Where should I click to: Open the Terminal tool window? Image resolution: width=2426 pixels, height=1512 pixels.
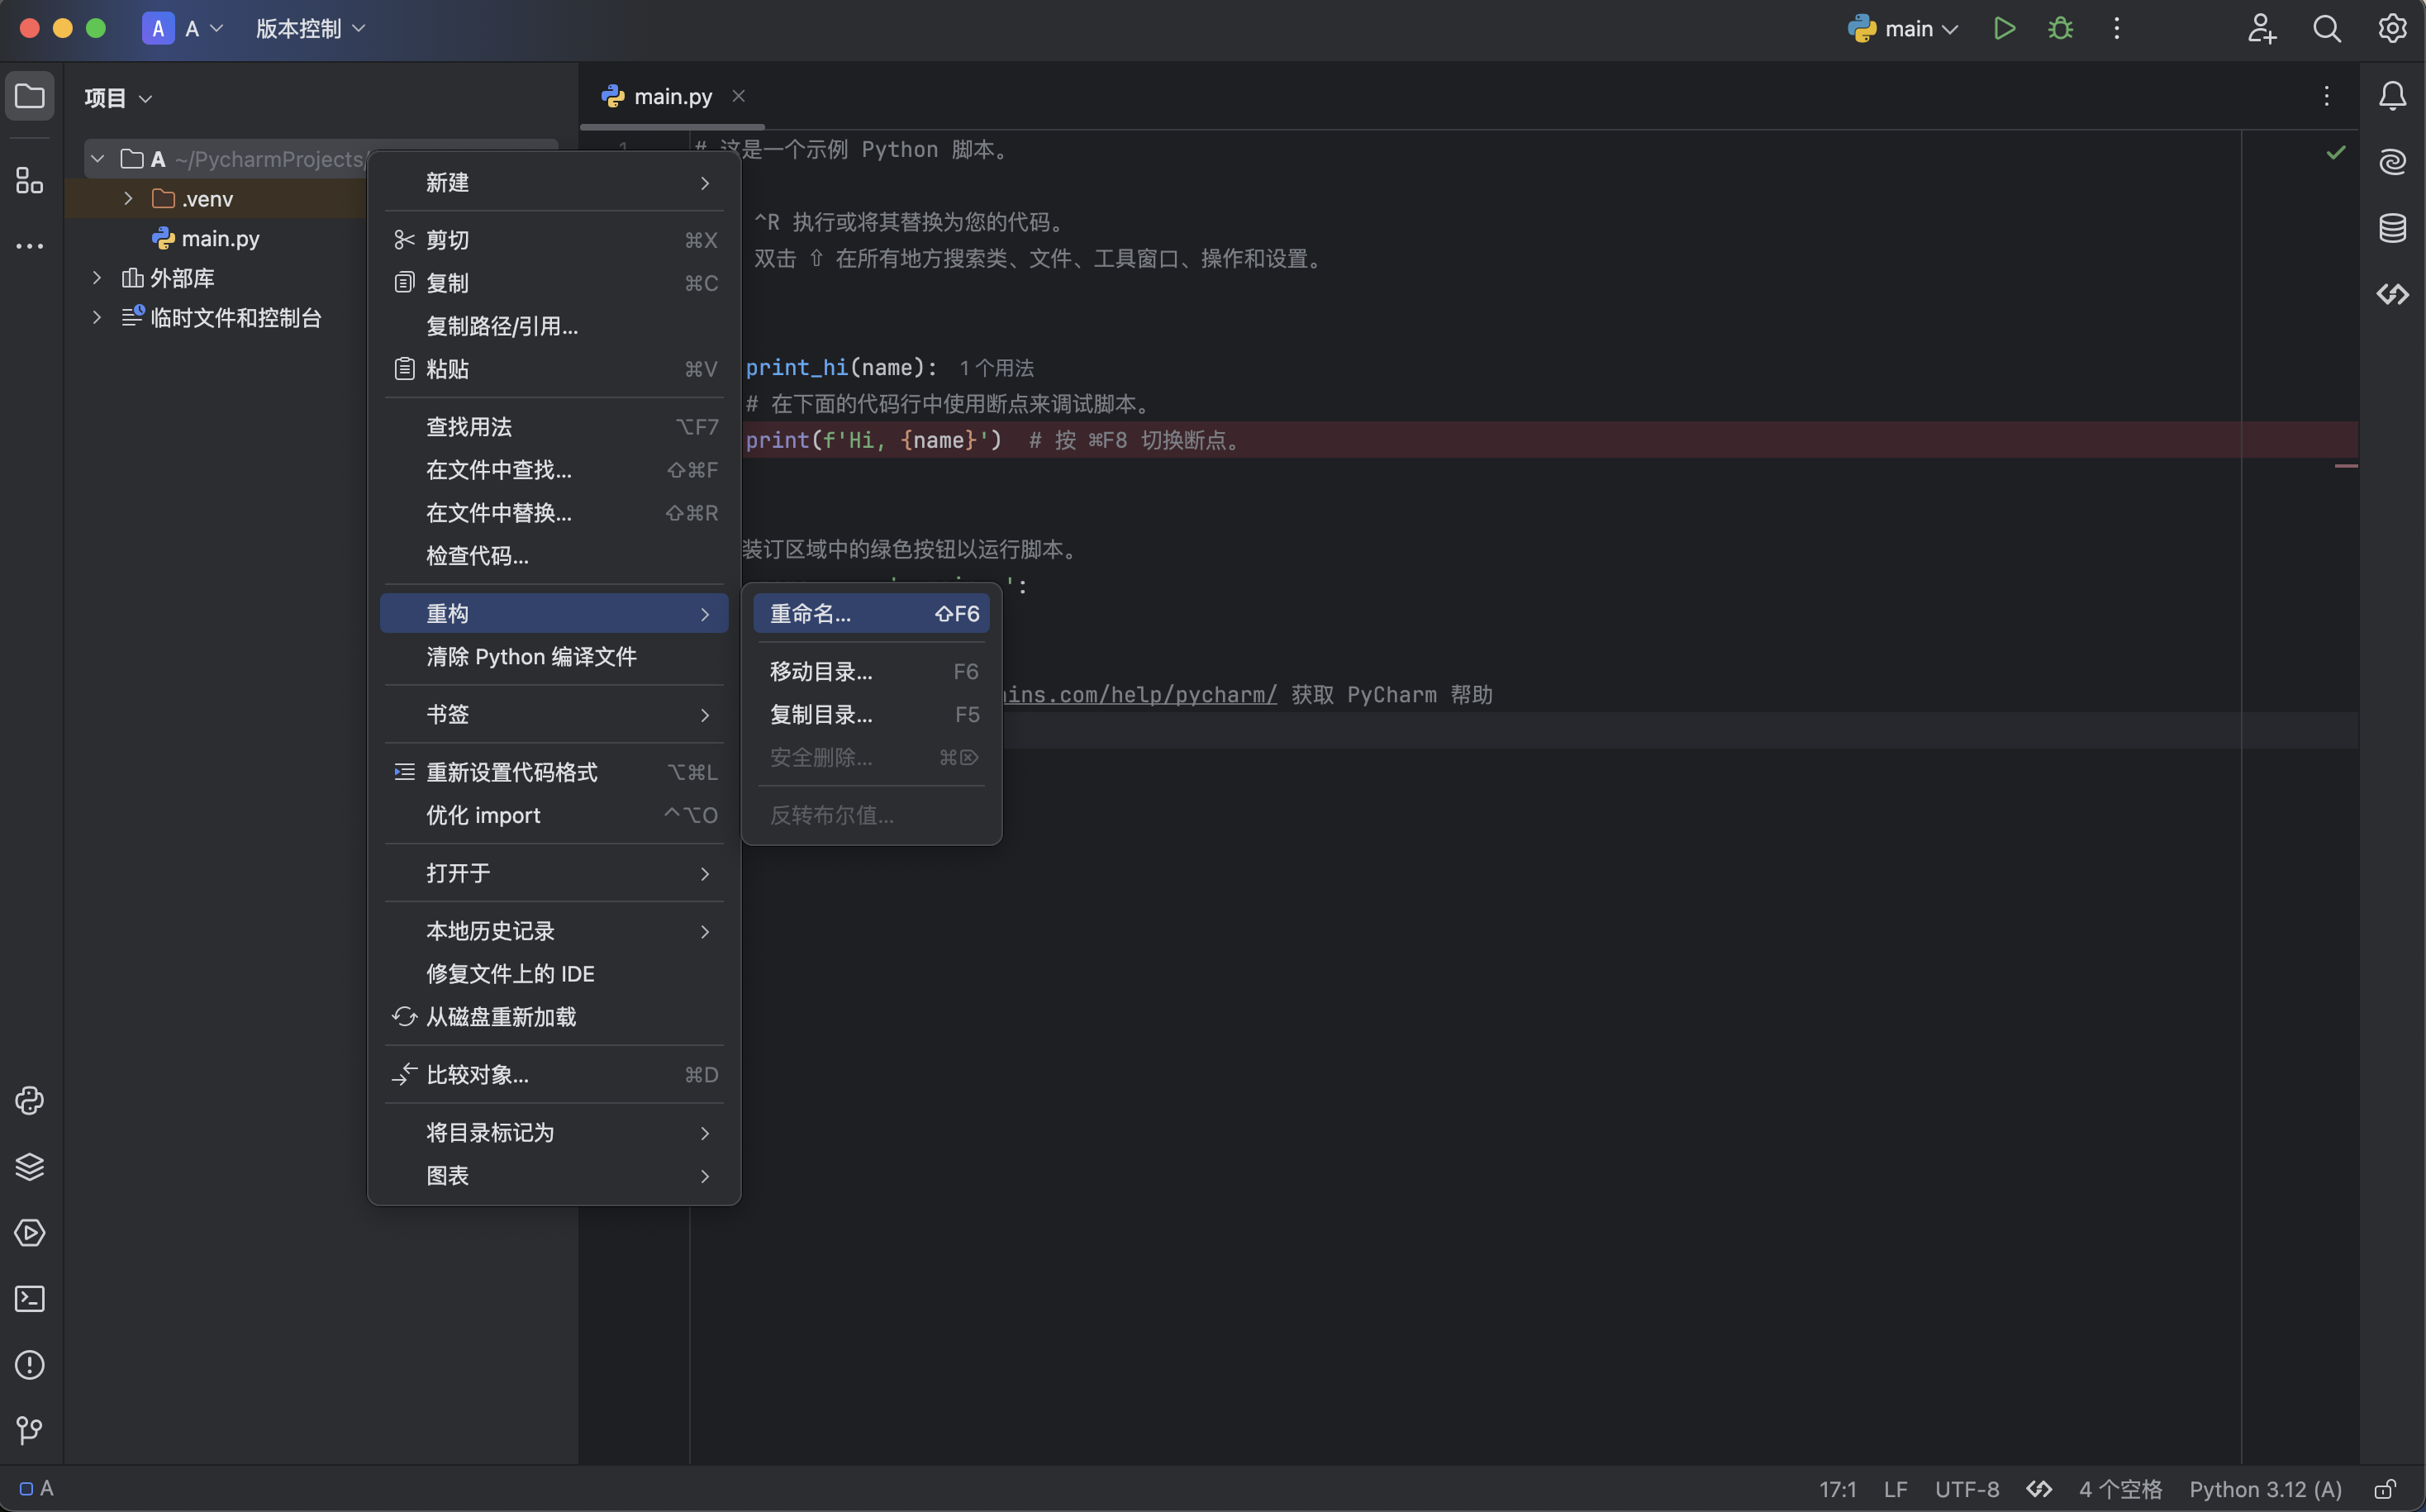click(29, 1299)
